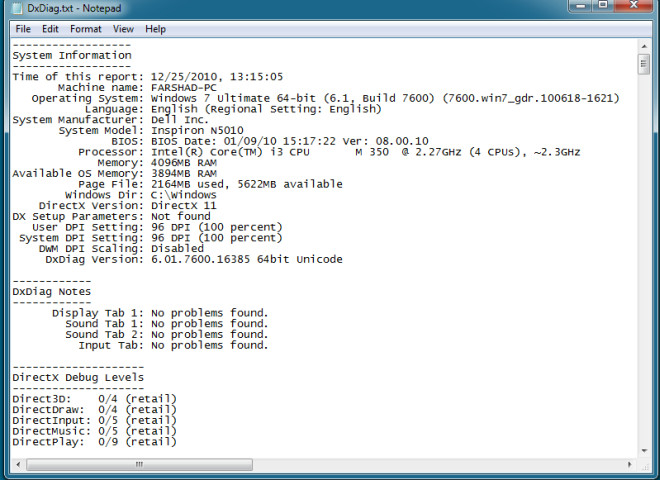Screen dimensions: 660x480
Task: Open the Edit menu
Action: point(50,29)
